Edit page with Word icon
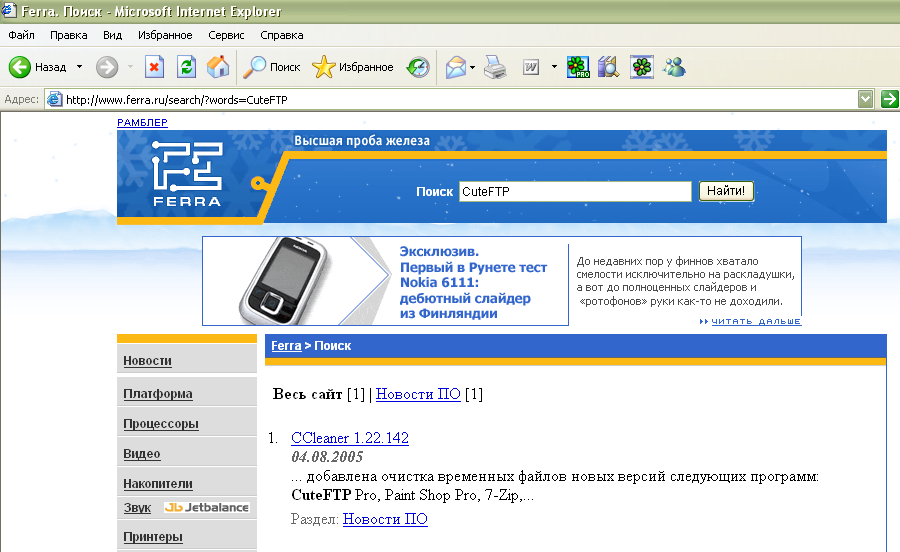The height and width of the screenshot is (552, 900). pyautogui.click(x=531, y=67)
